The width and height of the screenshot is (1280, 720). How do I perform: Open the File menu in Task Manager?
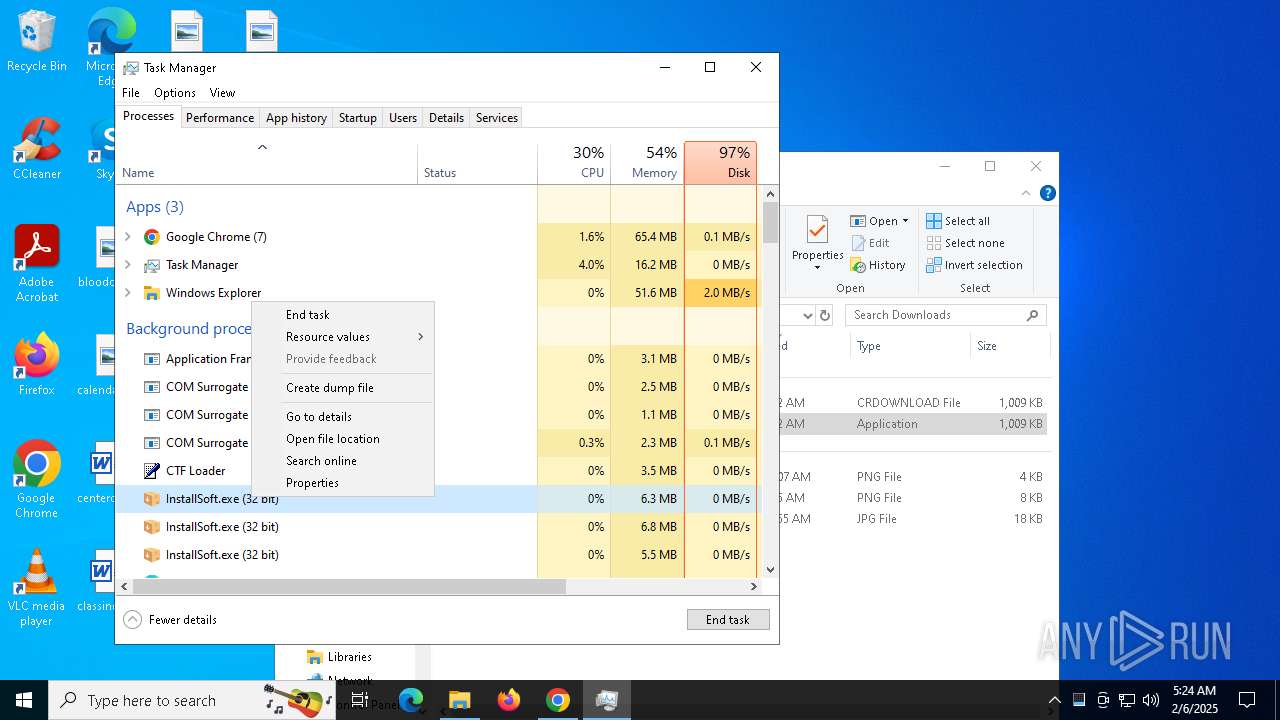tap(131, 93)
